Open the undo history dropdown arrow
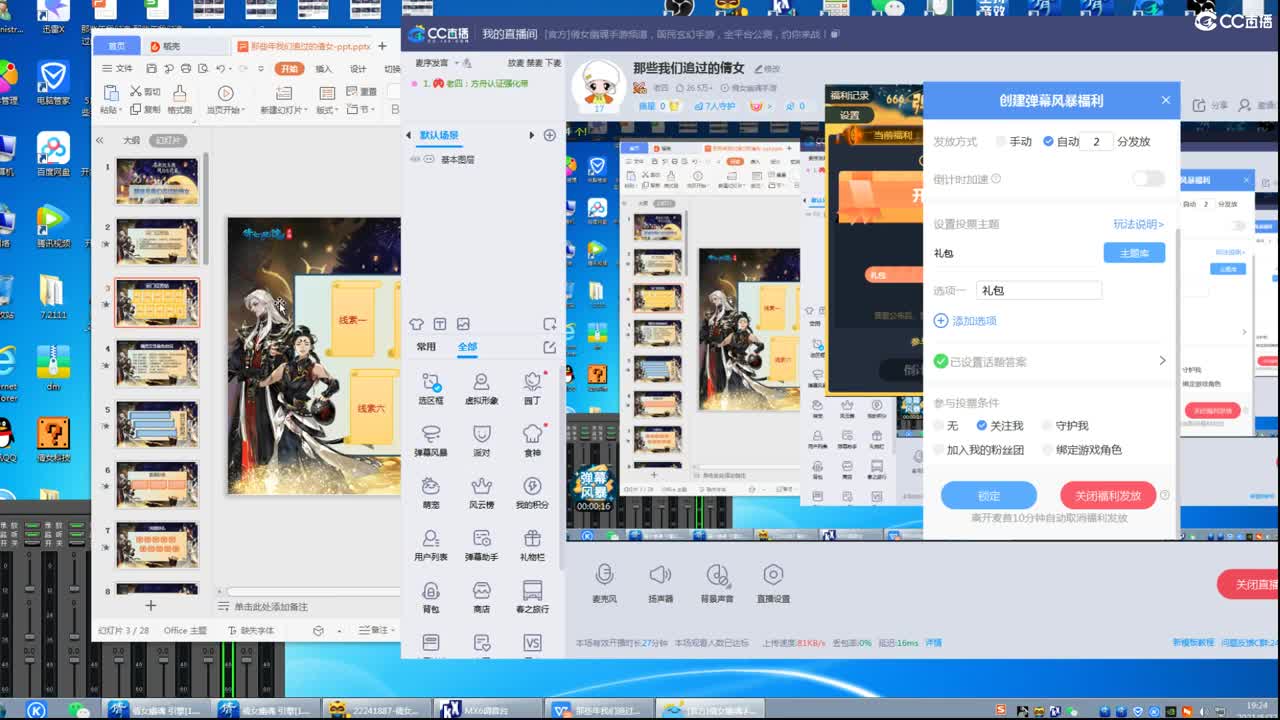 coord(230,69)
